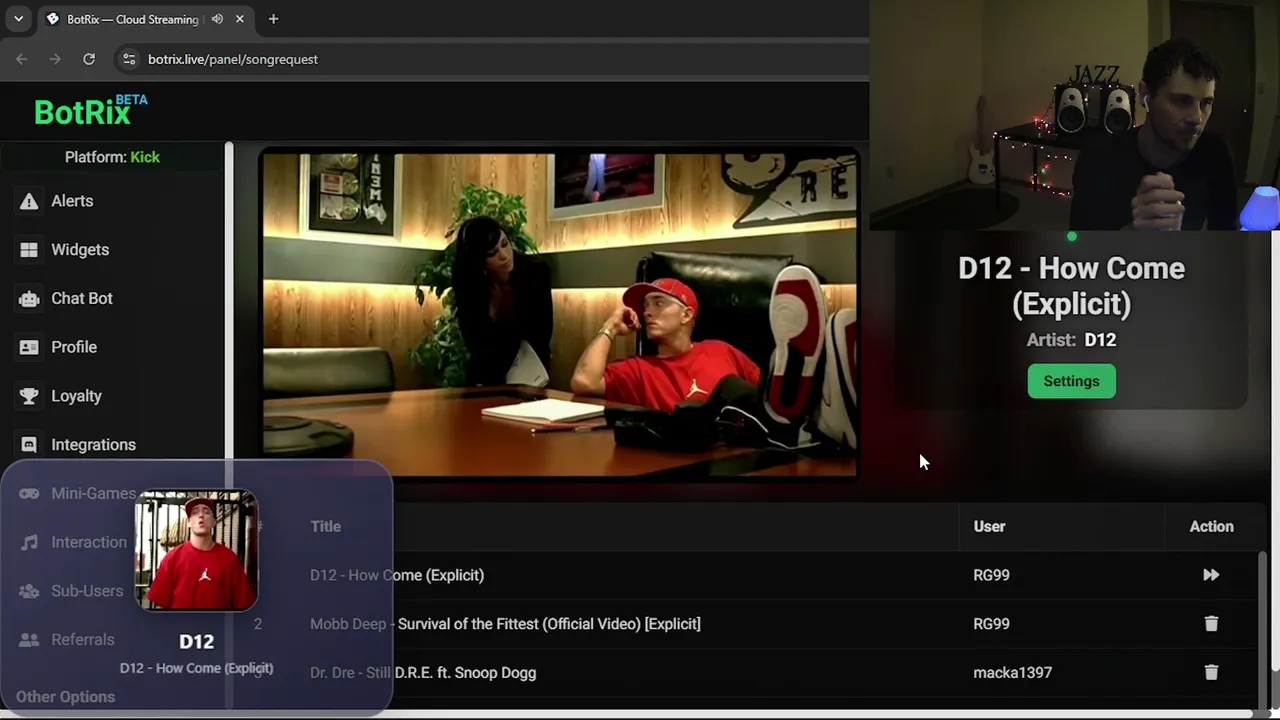This screenshot has width=1280, height=720.
Task: Select the Integrations icon in sidebar
Action: [x=29, y=445]
